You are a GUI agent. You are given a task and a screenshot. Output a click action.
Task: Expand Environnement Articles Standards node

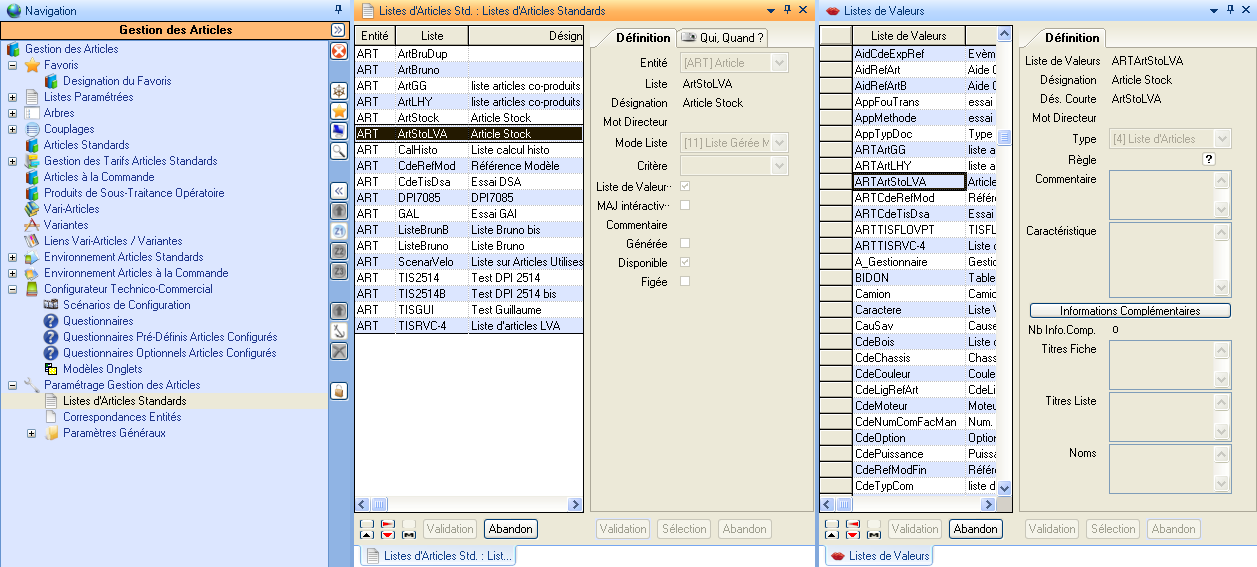(x=12, y=257)
